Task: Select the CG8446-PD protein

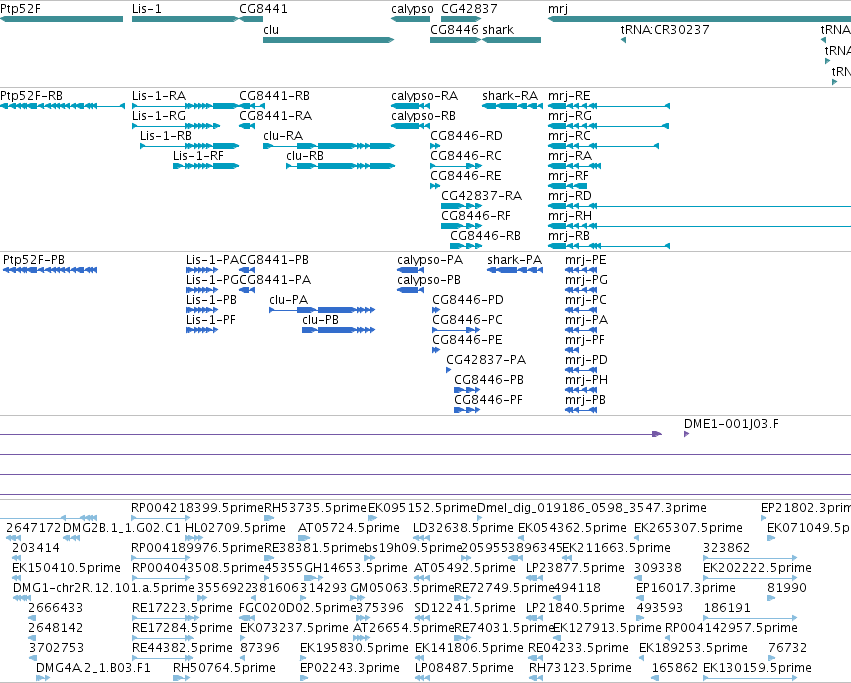Action: point(436,310)
